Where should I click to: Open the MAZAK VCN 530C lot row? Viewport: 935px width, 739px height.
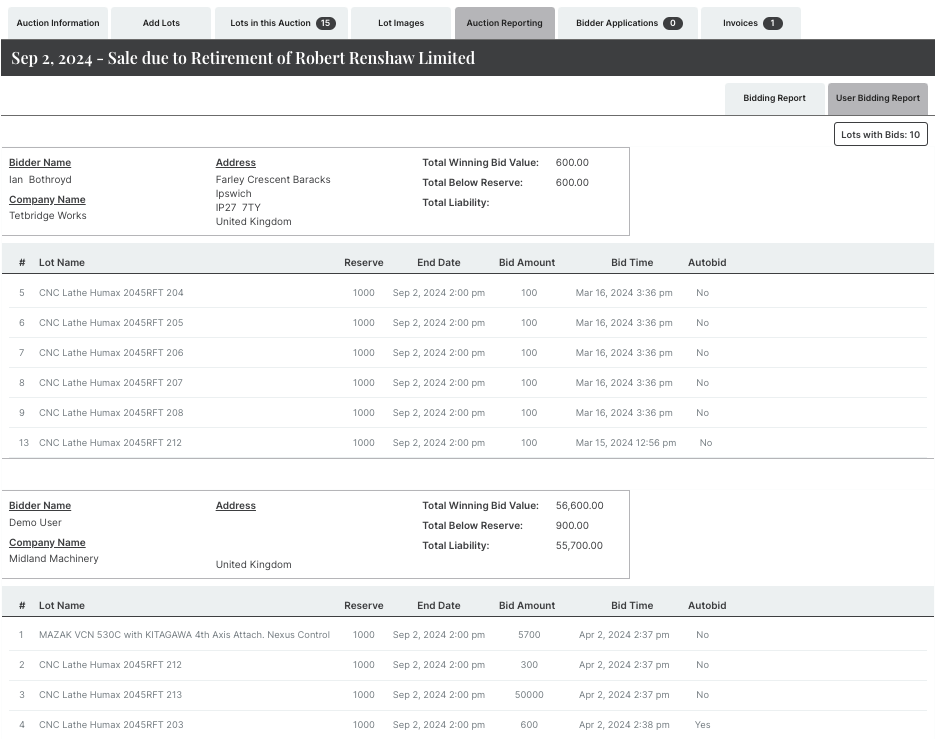click(x=184, y=635)
